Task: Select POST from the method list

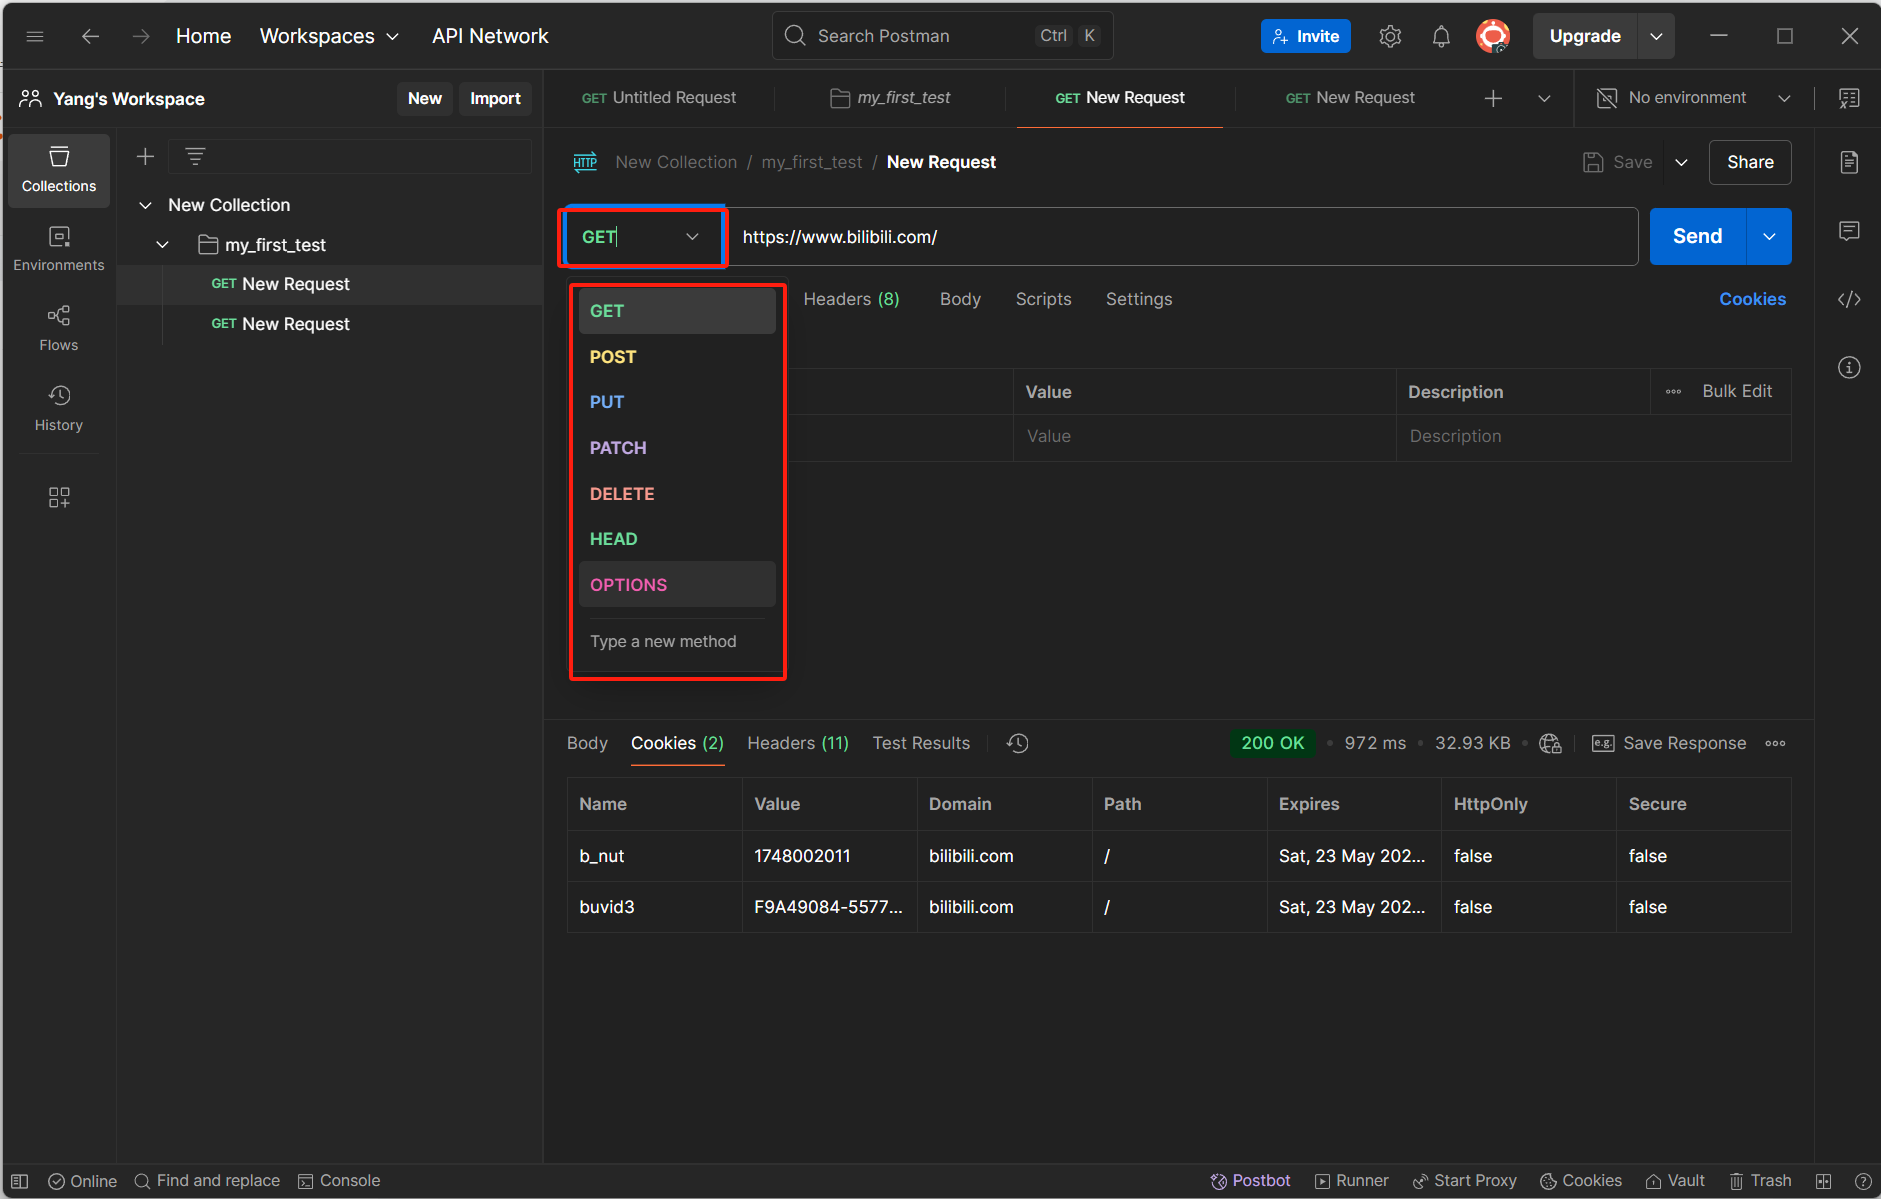Action: coord(677,357)
